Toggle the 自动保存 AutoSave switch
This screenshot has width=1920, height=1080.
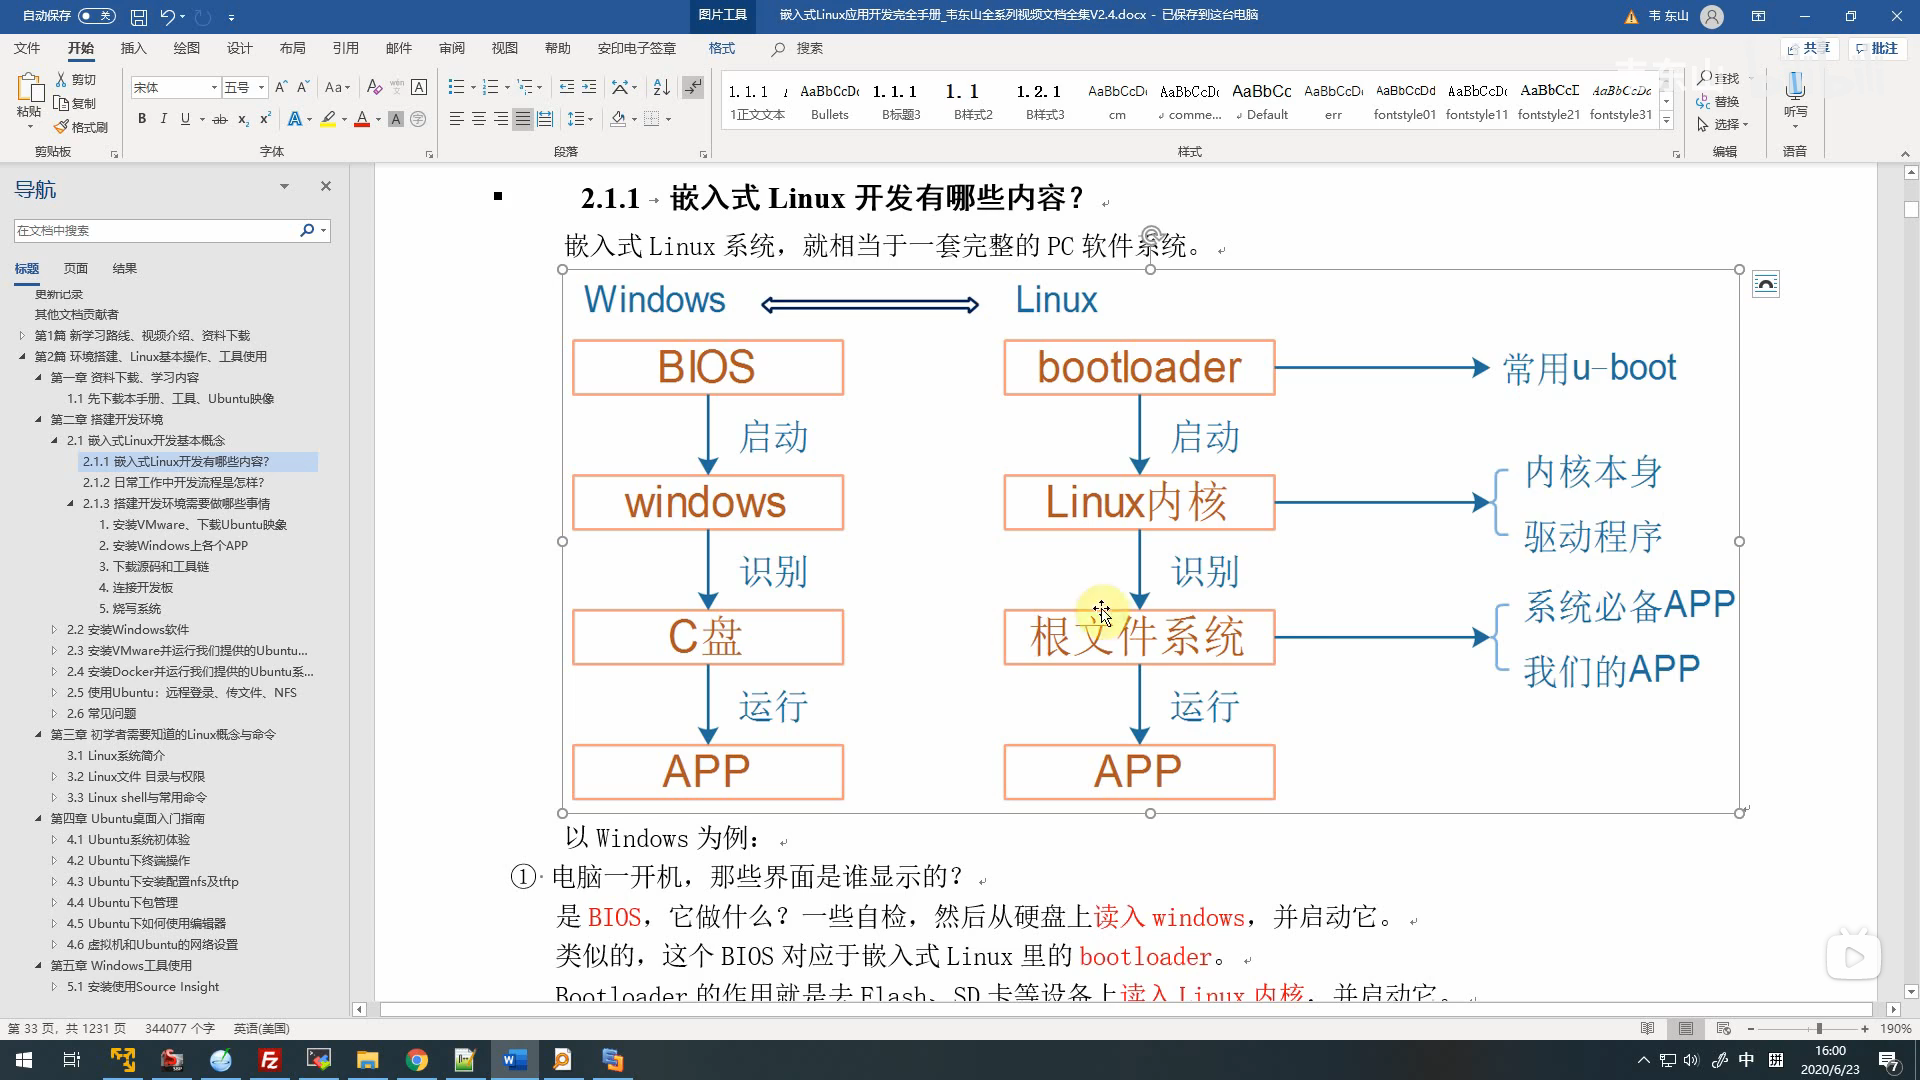[x=95, y=16]
